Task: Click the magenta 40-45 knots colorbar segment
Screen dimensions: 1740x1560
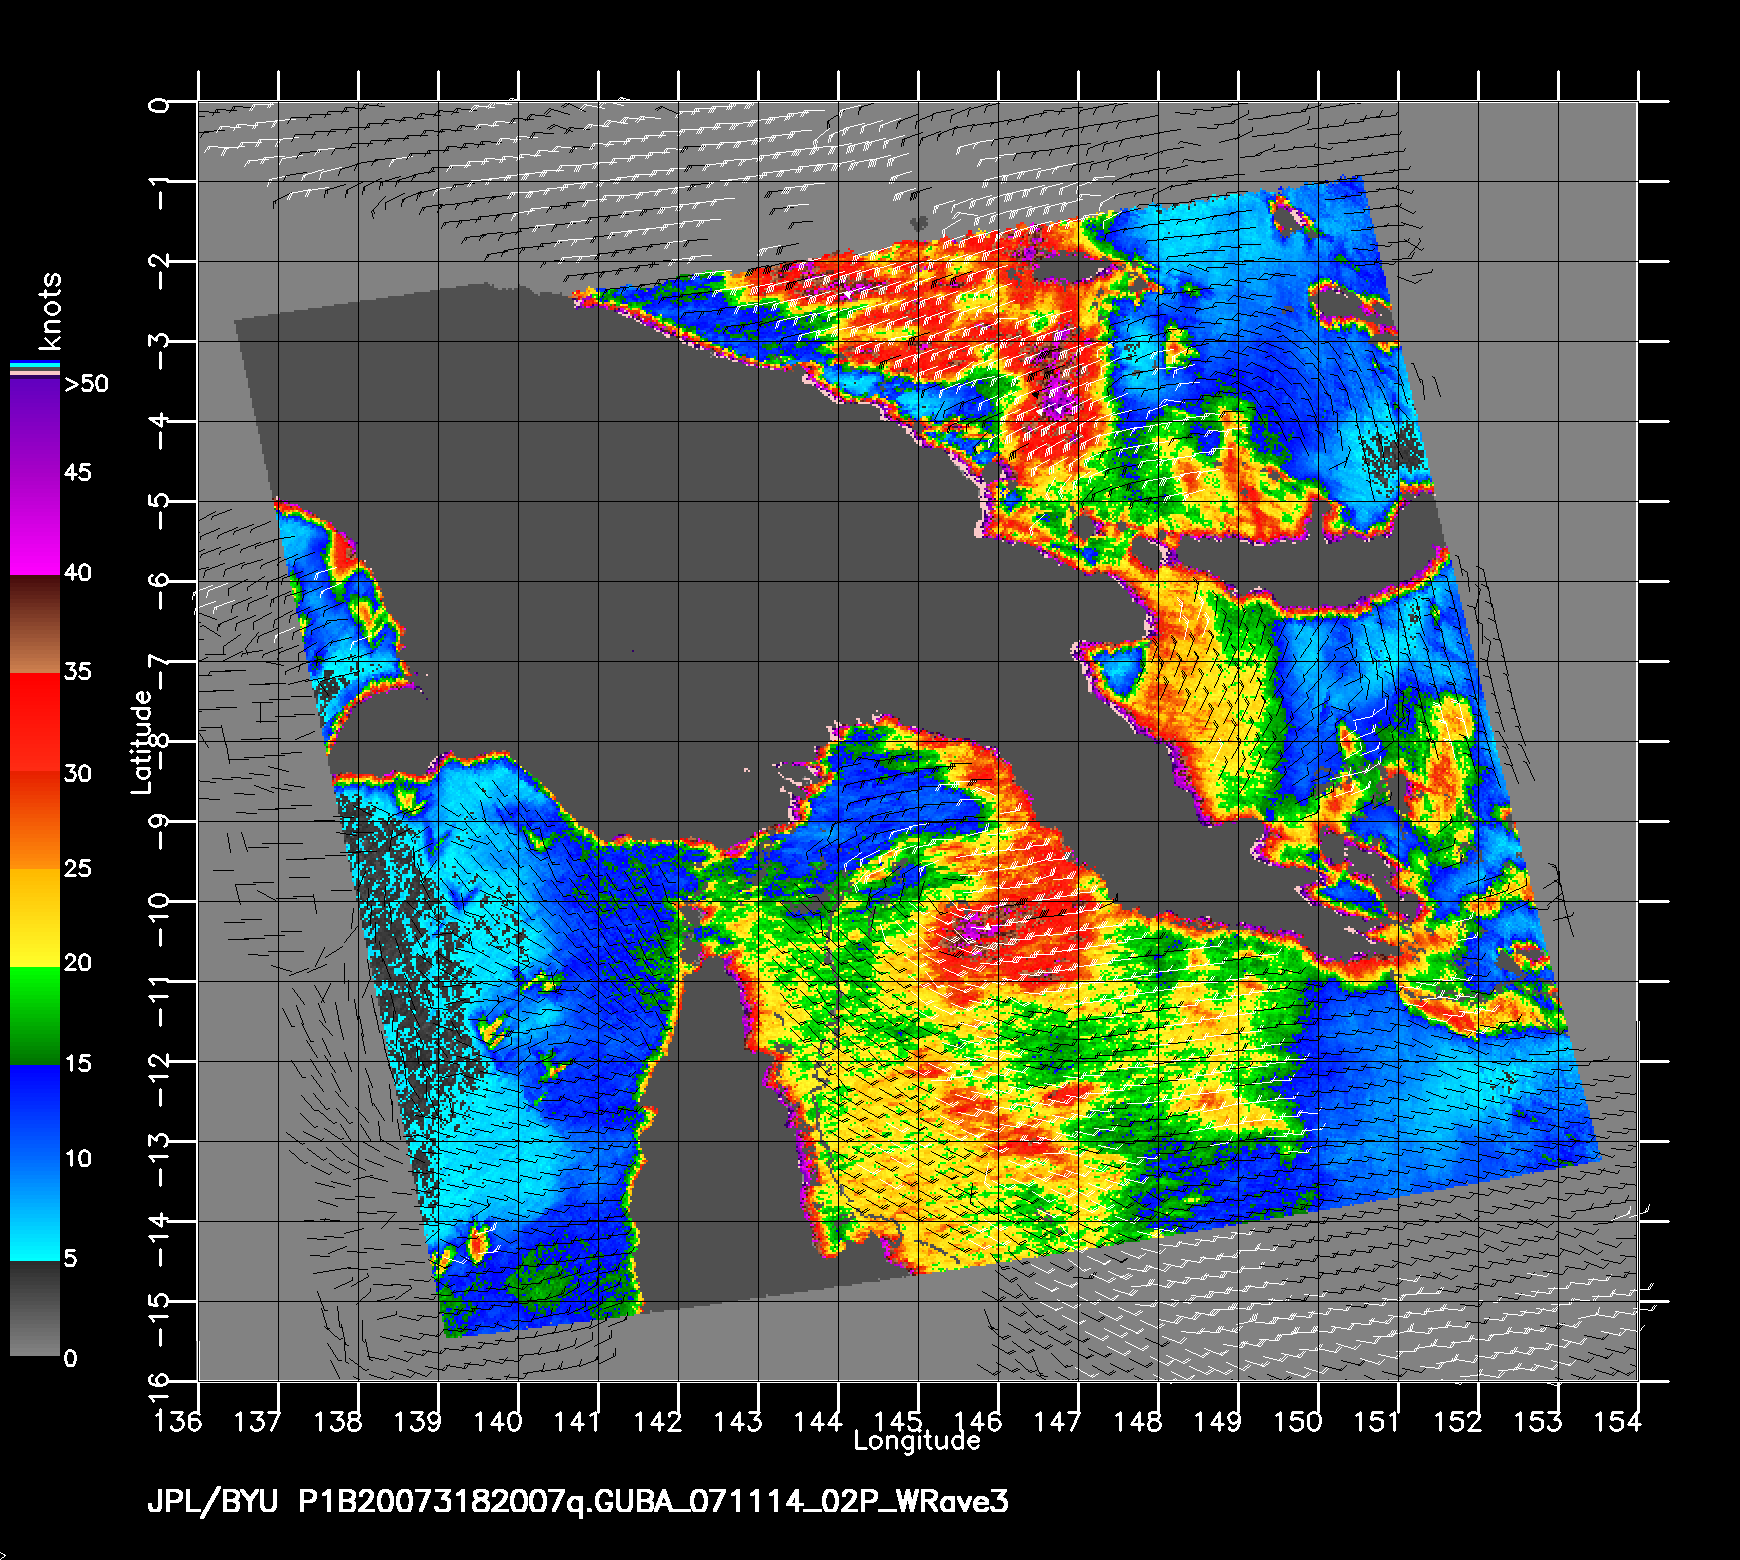Action: pyautogui.click(x=35, y=524)
